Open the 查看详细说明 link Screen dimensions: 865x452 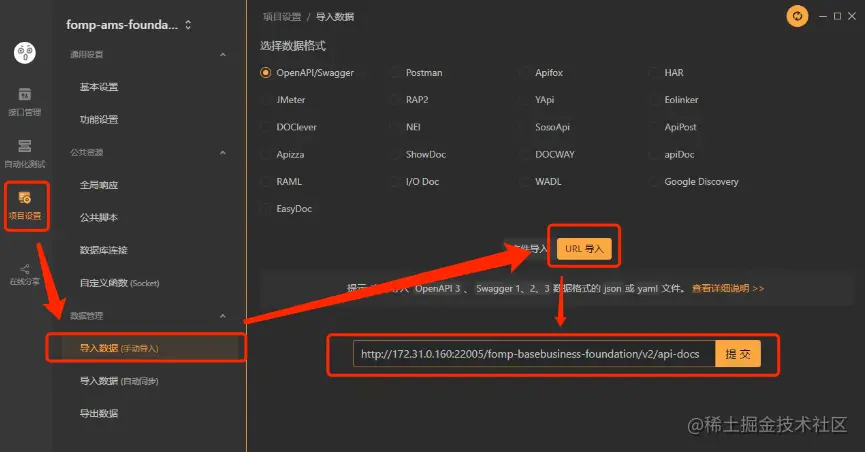pos(728,288)
